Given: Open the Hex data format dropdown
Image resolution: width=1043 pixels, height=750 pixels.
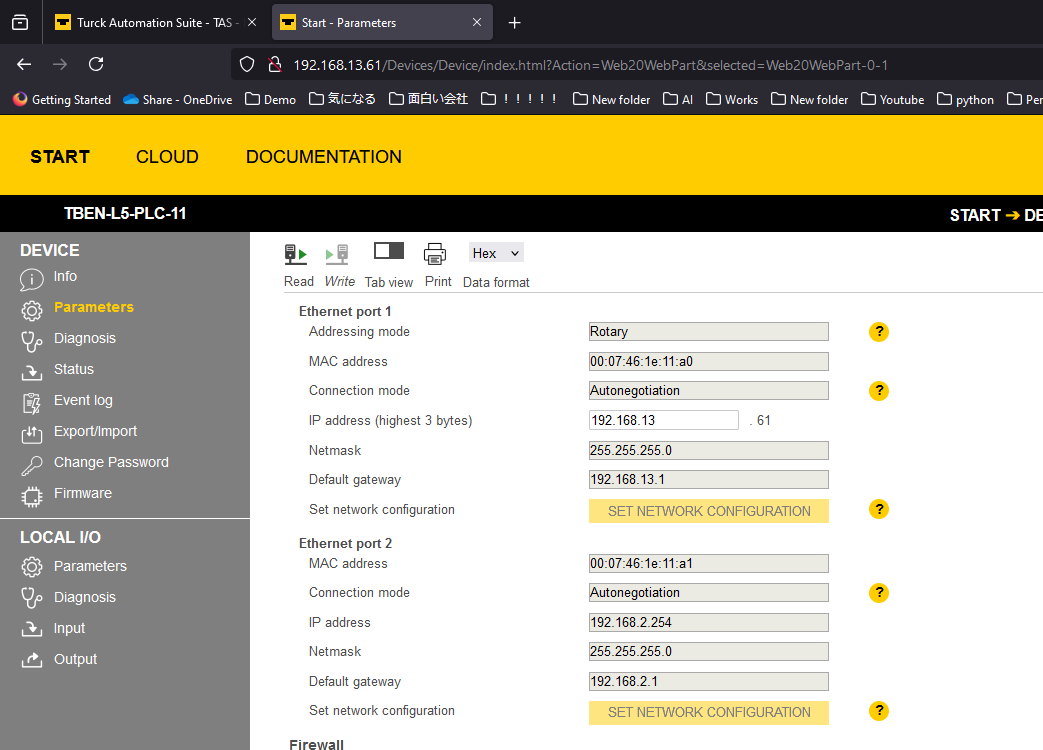Looking at the screenshot, I should pyautogui.click(x=496, y=253).
